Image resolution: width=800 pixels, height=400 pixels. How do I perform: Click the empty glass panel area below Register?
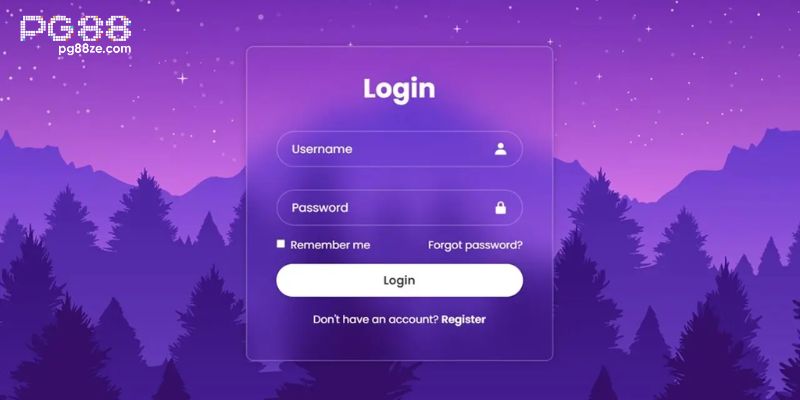(399, 344)
